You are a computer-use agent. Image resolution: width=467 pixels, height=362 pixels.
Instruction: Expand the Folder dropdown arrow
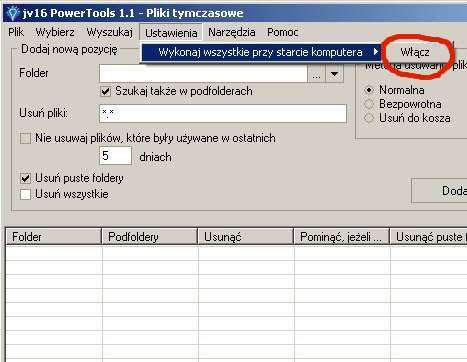334,74
